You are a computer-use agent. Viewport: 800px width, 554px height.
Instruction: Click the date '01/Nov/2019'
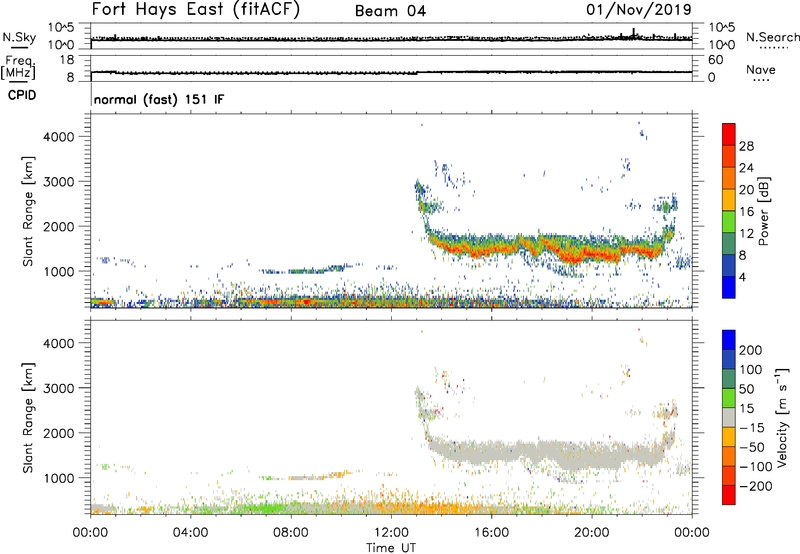[x=639, y=9]
